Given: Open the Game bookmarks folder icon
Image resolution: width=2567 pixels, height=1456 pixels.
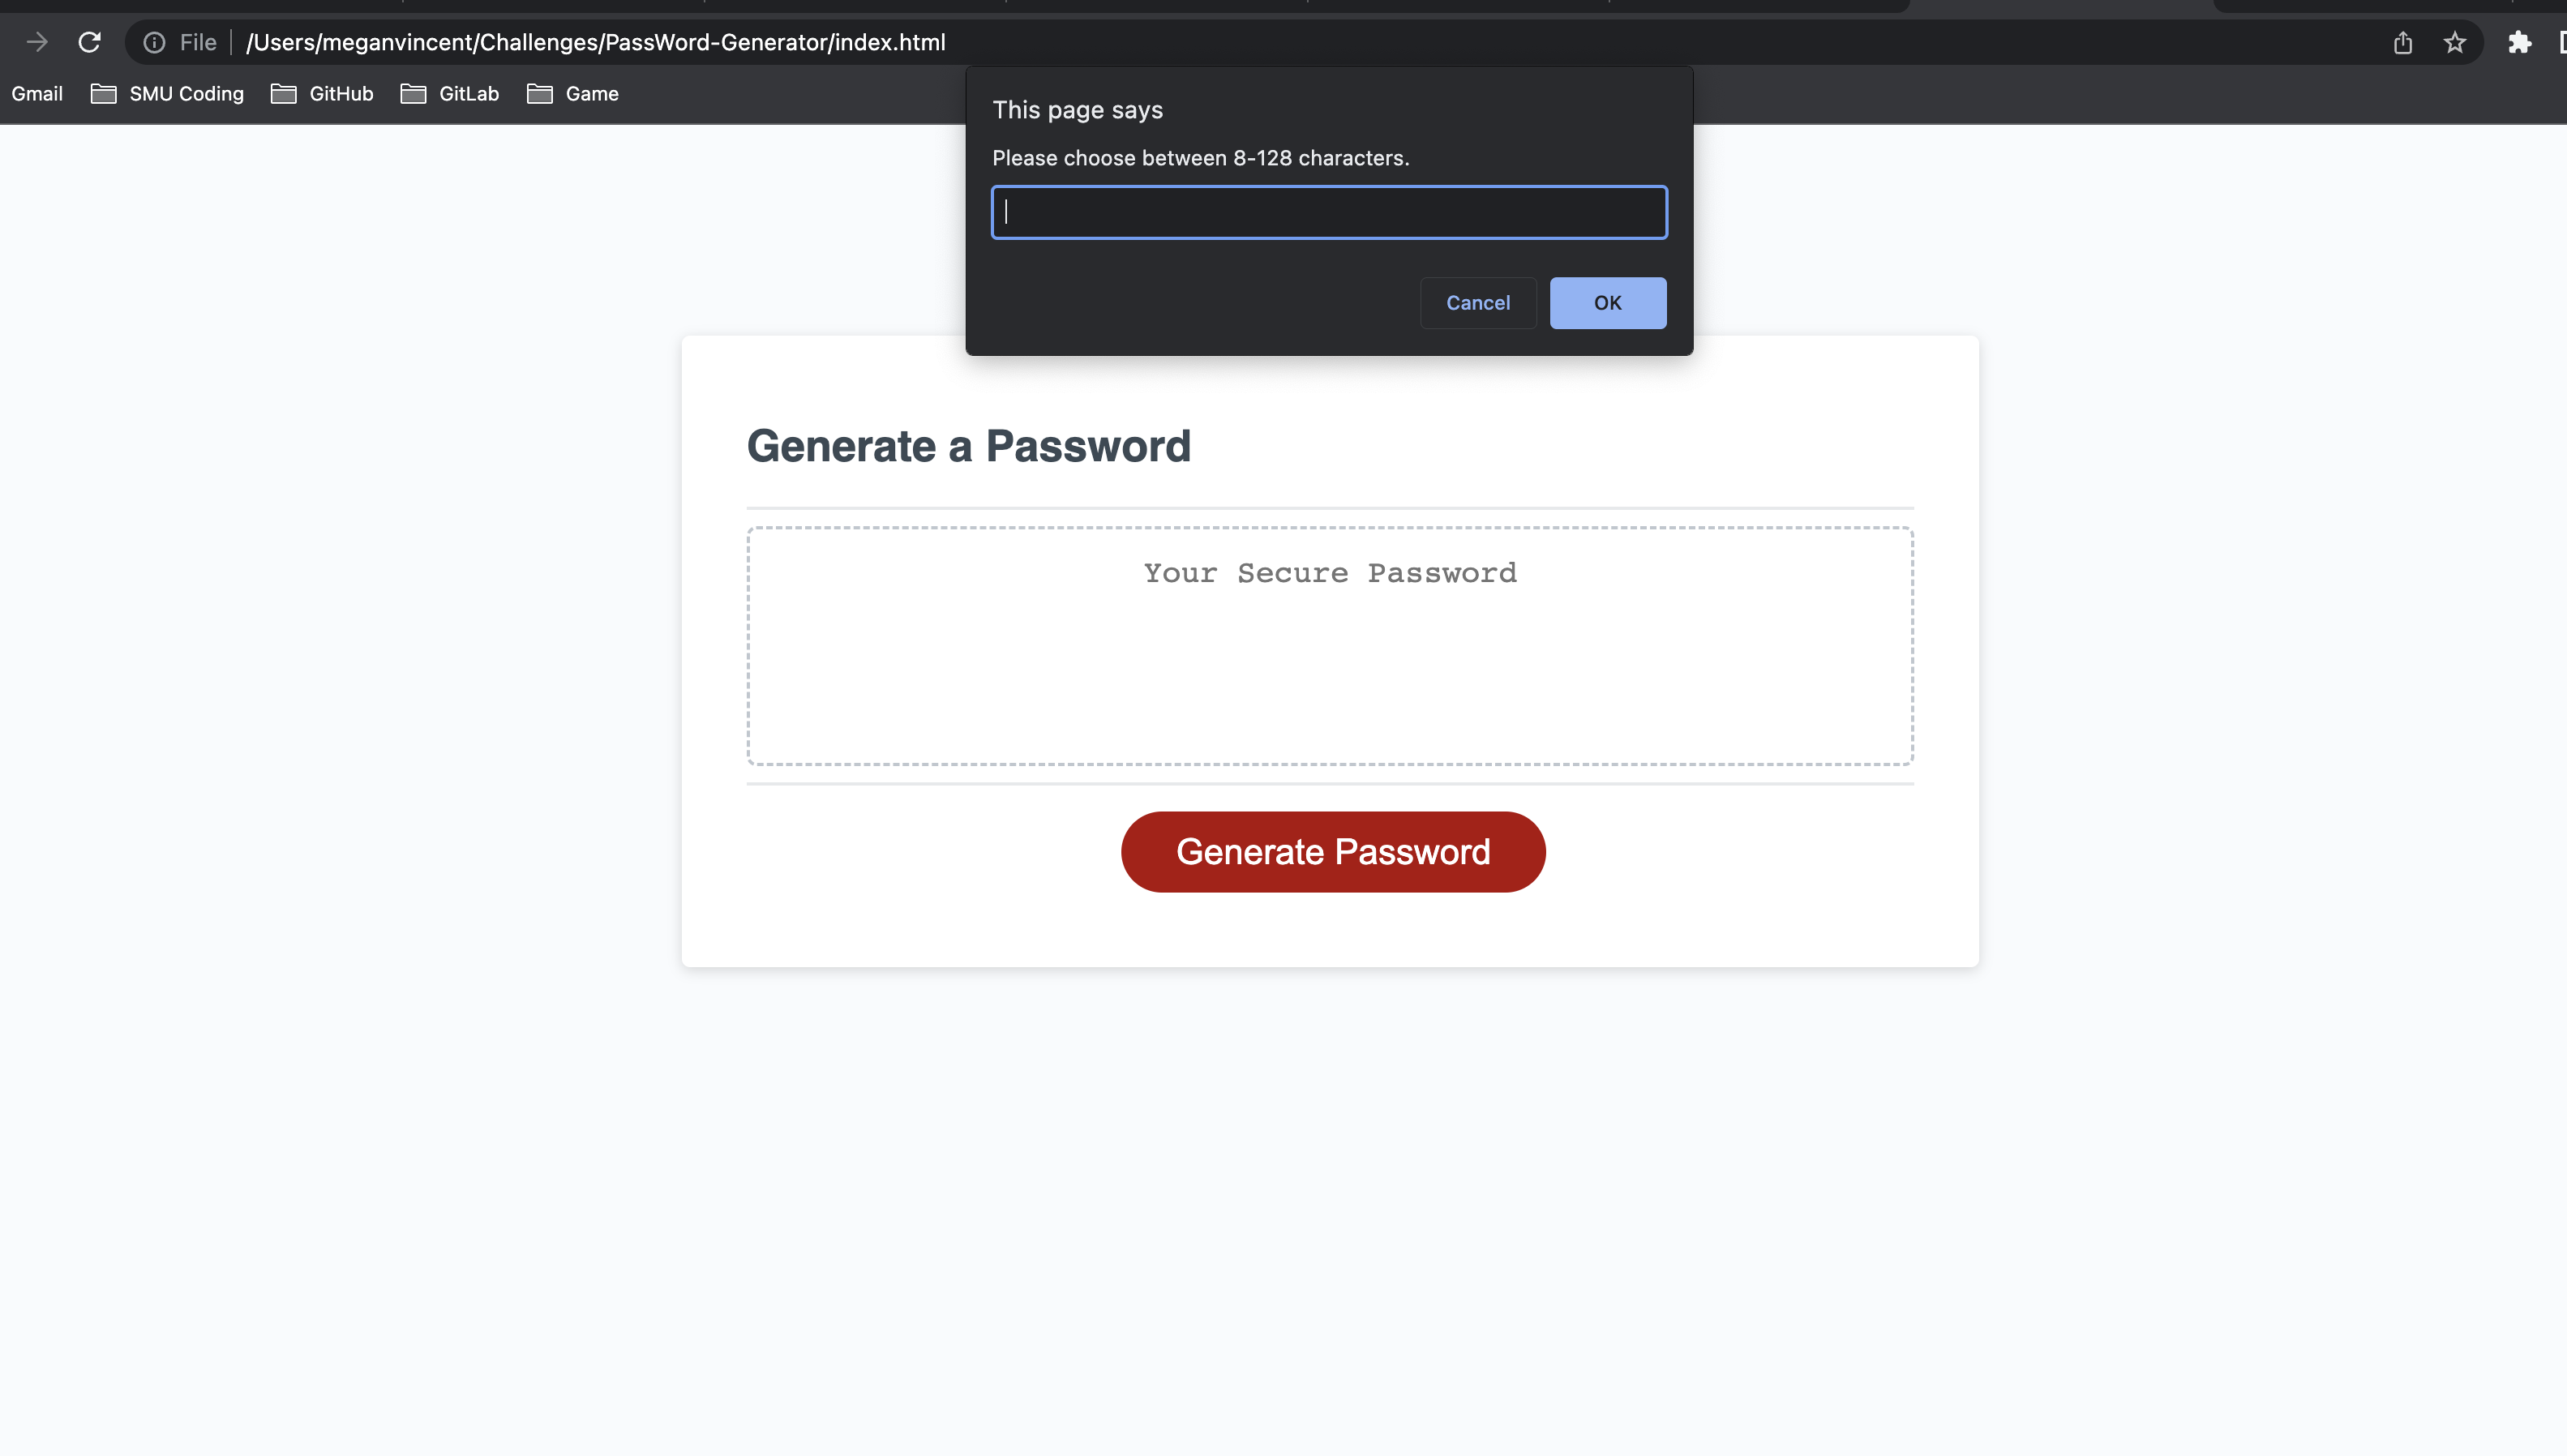Looking at the screenshot, I should (539, 93).
